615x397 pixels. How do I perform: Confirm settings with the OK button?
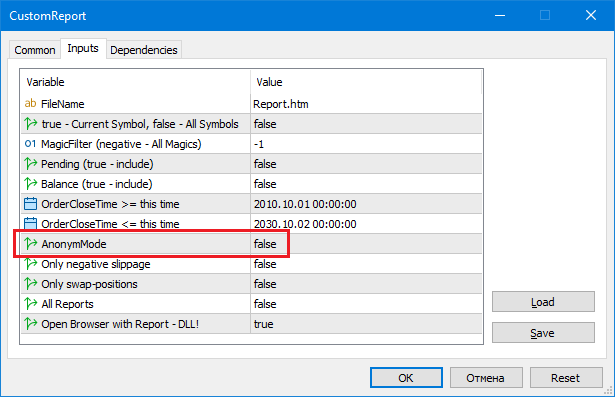click(406, 377)
